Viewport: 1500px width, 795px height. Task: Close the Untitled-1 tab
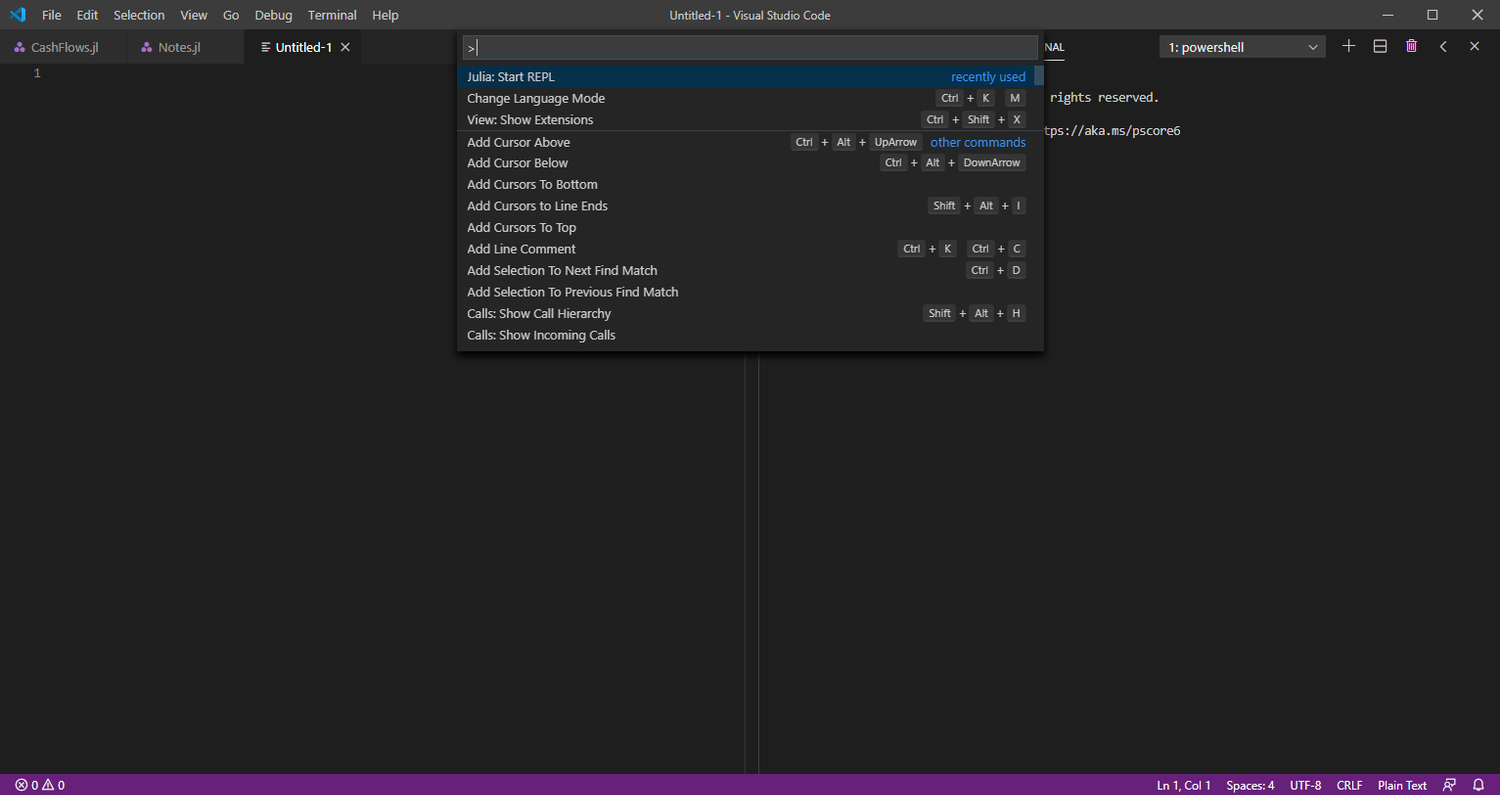click(345, 47)
